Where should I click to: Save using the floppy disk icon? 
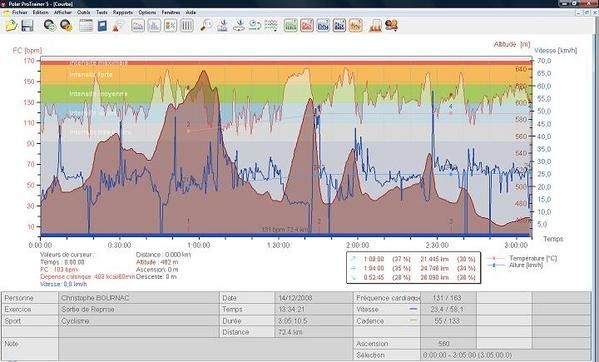[x=28, y=26]
